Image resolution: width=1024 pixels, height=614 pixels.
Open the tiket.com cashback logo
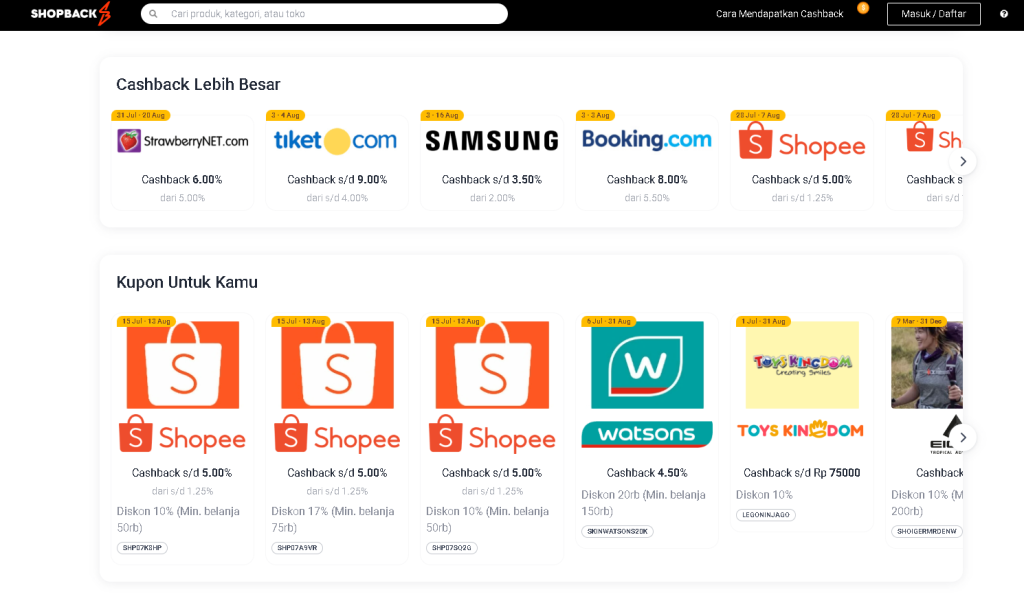336,141
